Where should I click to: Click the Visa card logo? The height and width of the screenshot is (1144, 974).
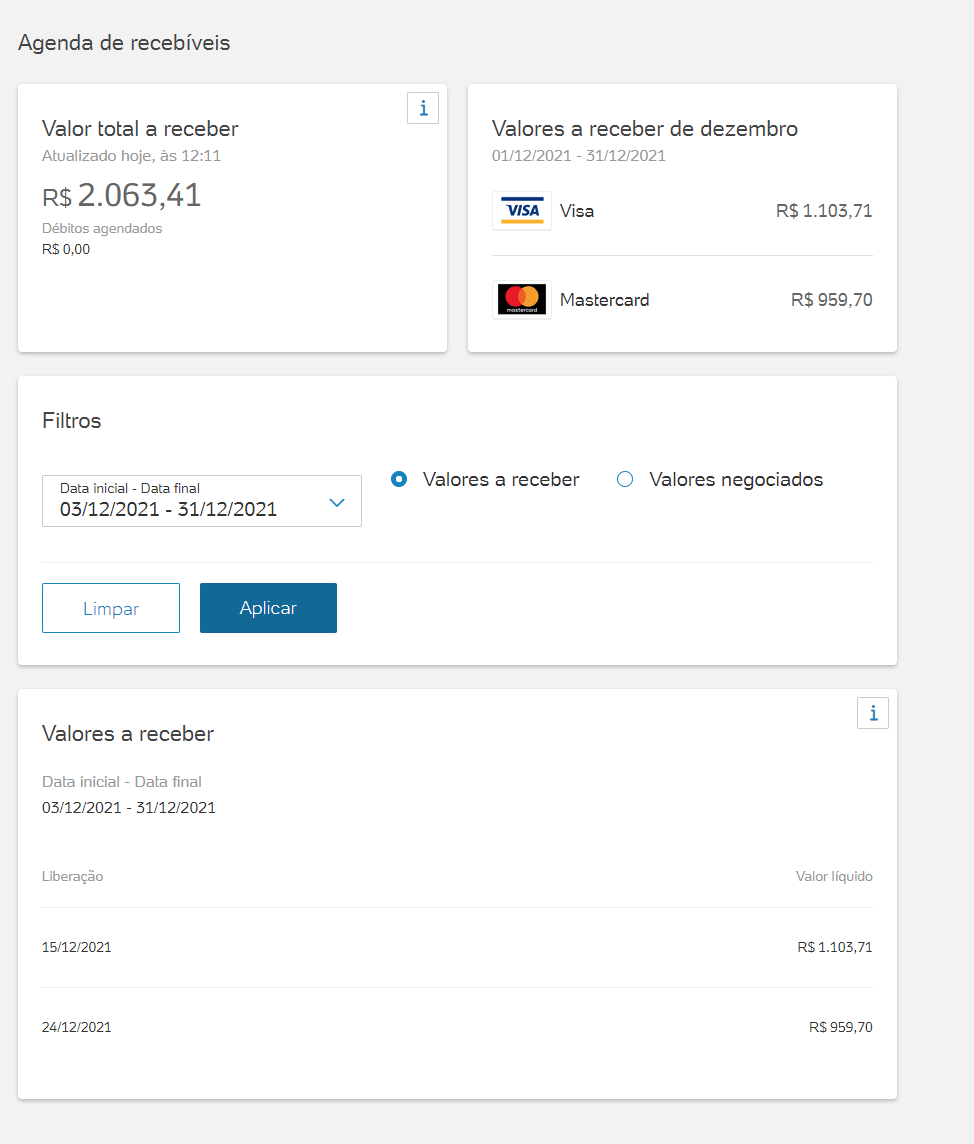point(522,211)
